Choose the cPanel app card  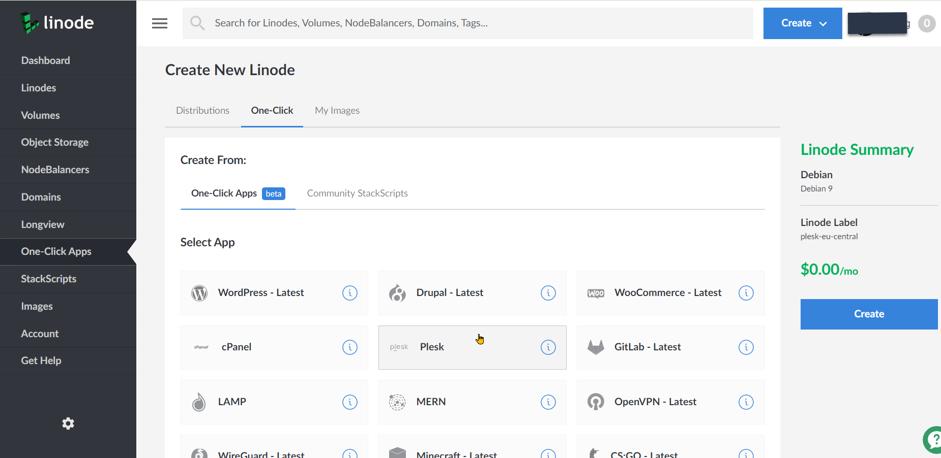(x=274, y=347)
